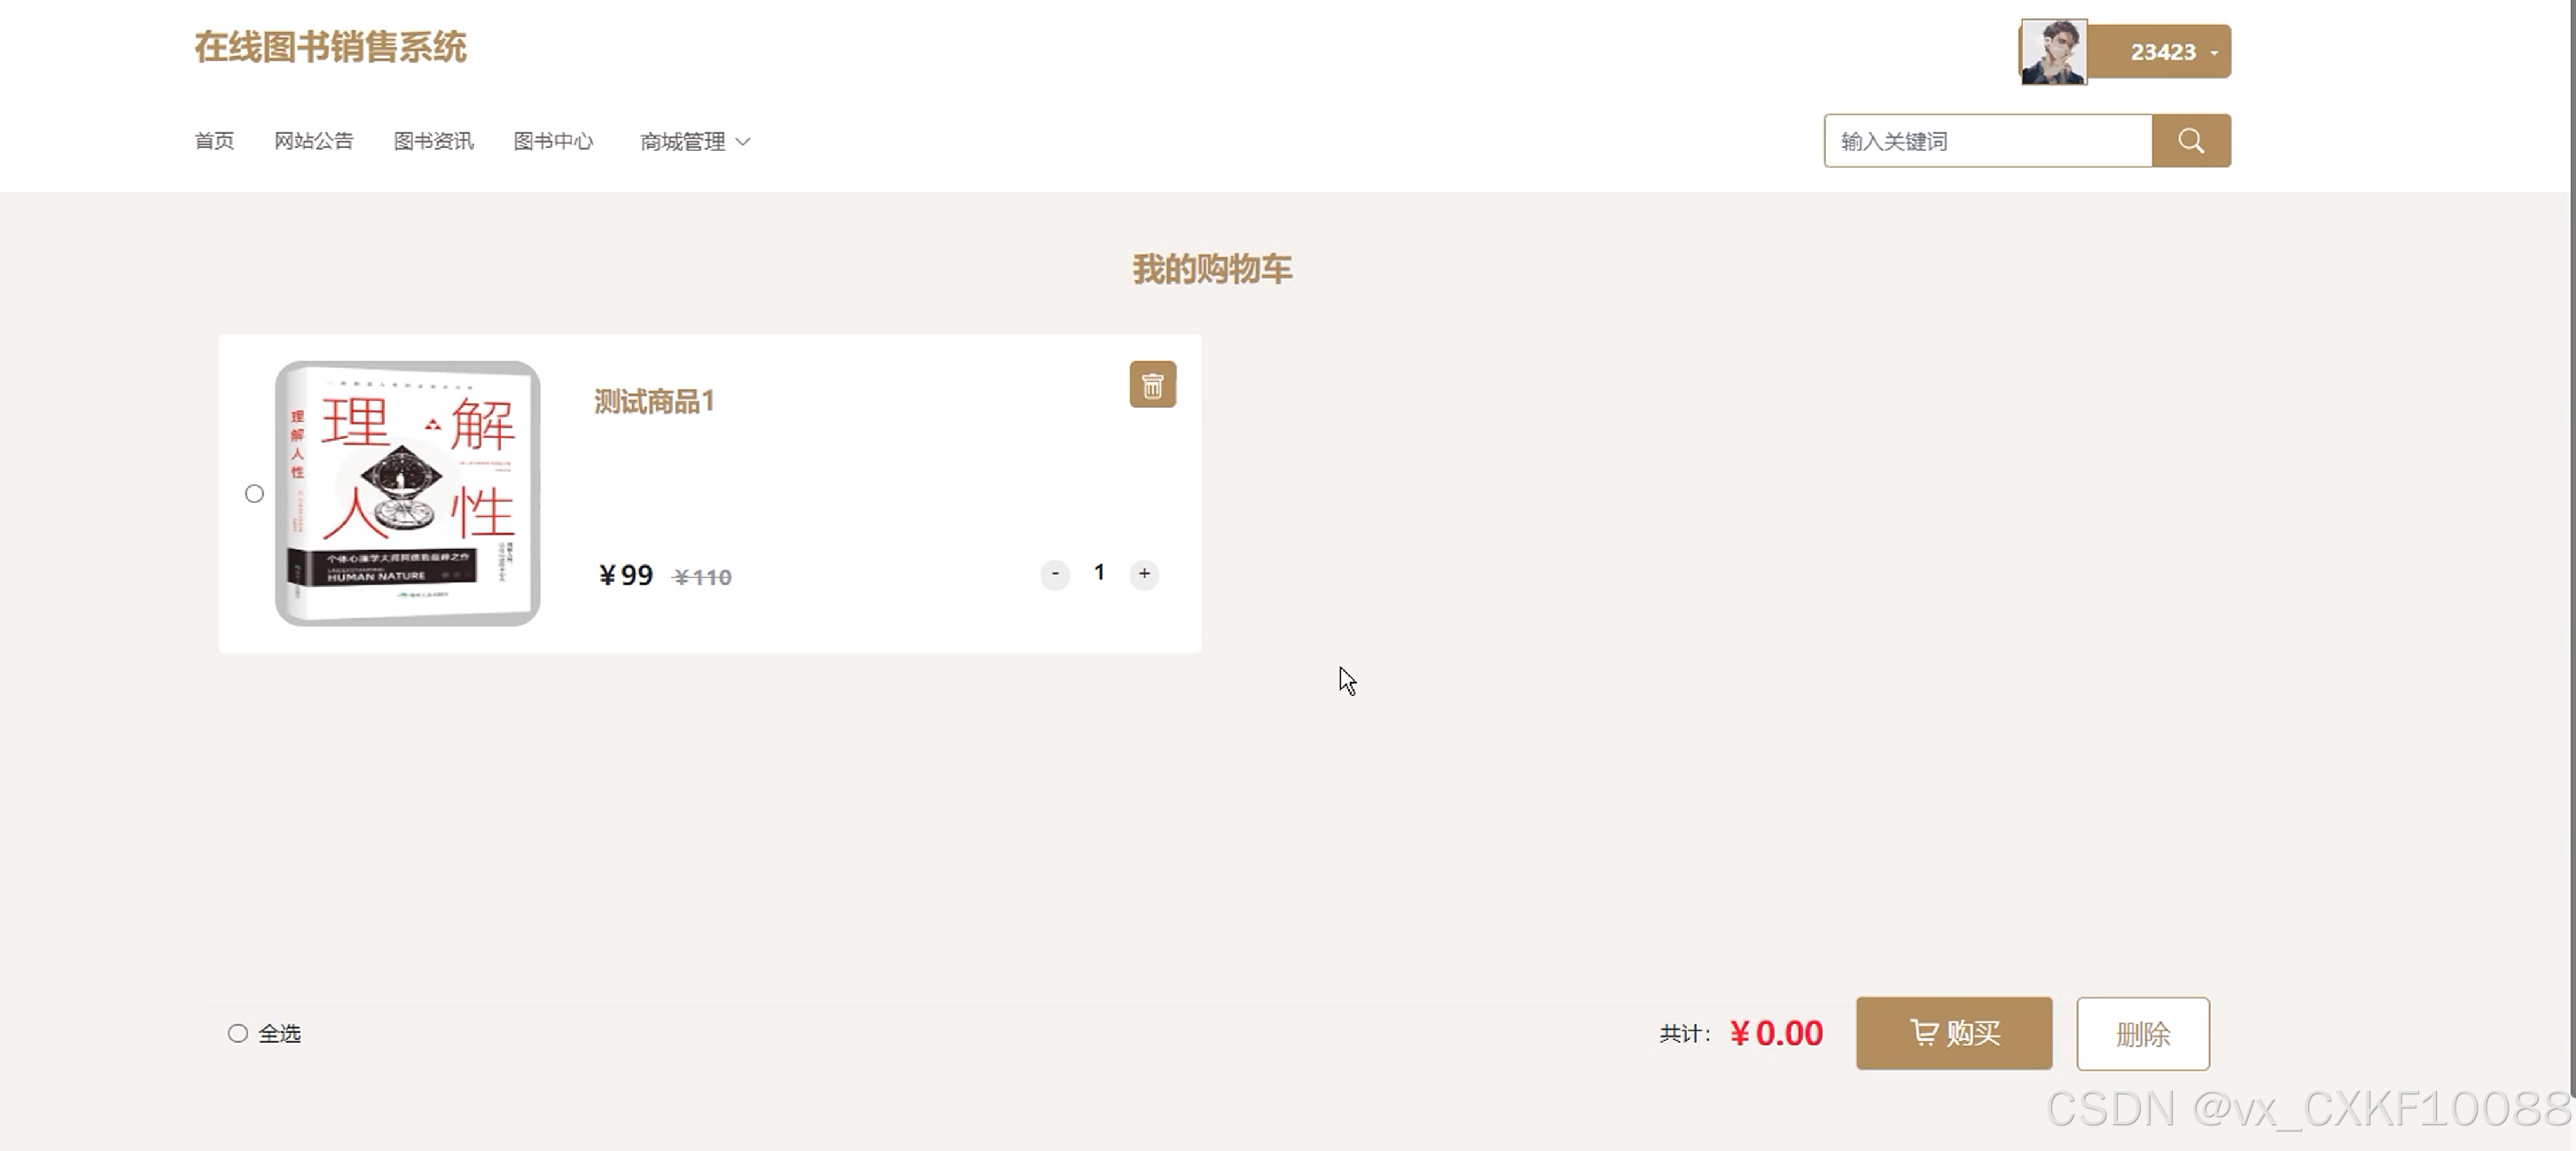Click the minus quantity button
The height and width of the screenshot is (1151, 2576).
click(x=1055, y=574)
